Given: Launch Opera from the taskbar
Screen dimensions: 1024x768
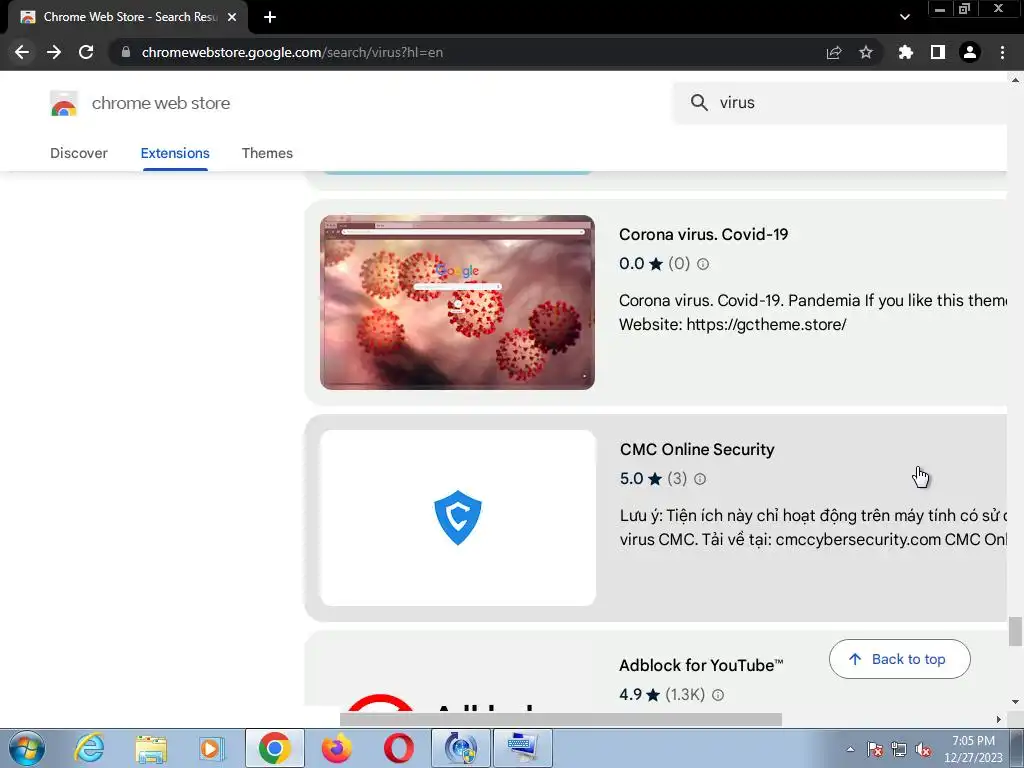Looking at the screenshot, I should 398,748.
